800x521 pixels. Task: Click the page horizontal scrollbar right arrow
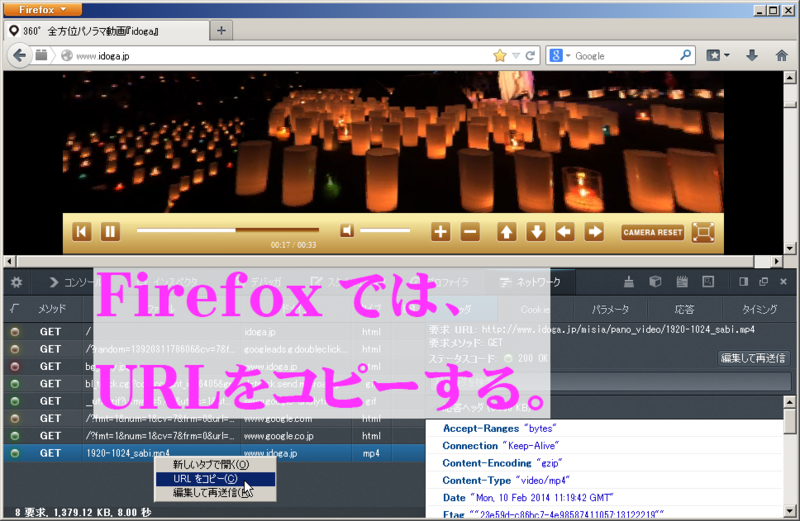[777, 261]
